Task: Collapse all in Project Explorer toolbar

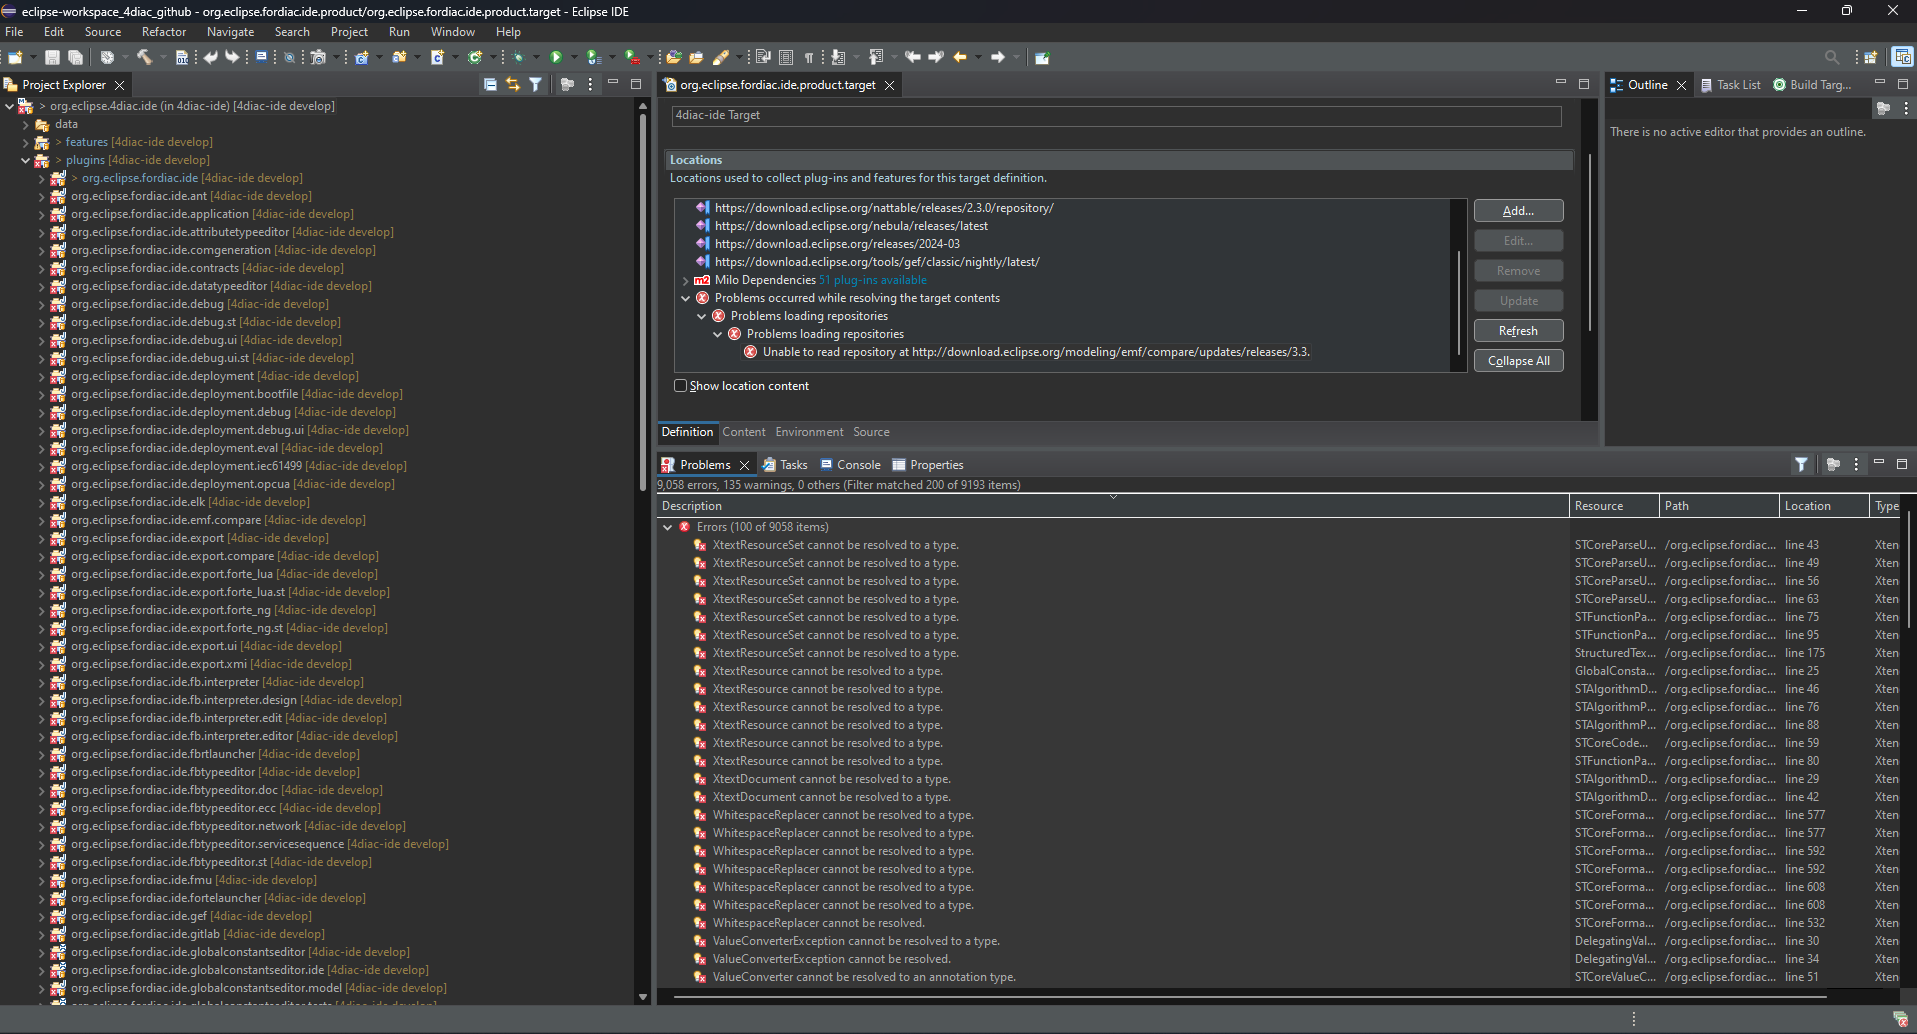Action: click(x=490, y=85)
